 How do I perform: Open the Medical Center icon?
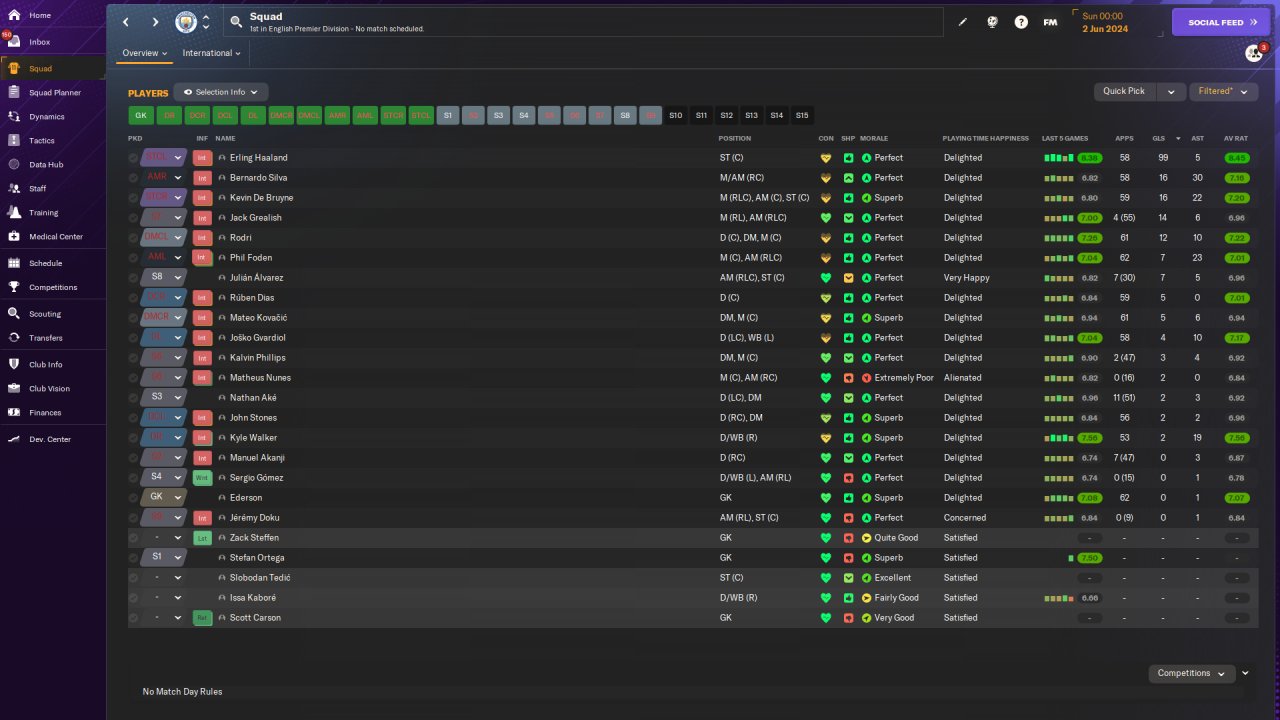click(x=14, y=236)
